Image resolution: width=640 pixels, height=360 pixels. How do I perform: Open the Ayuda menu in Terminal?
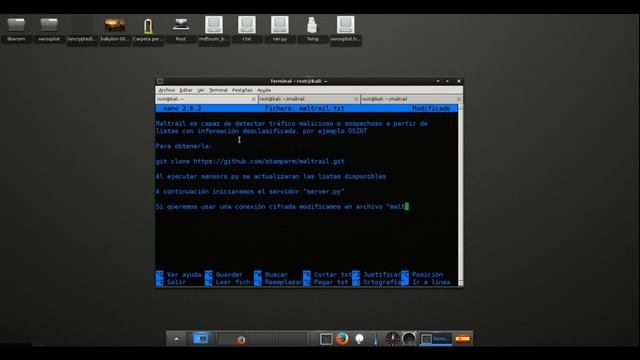coord(264,90)
